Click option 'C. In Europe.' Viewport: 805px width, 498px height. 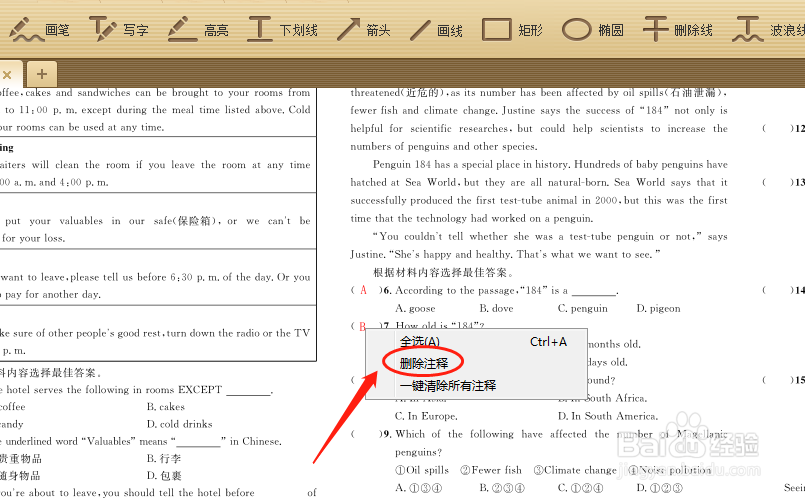(426, 416)
